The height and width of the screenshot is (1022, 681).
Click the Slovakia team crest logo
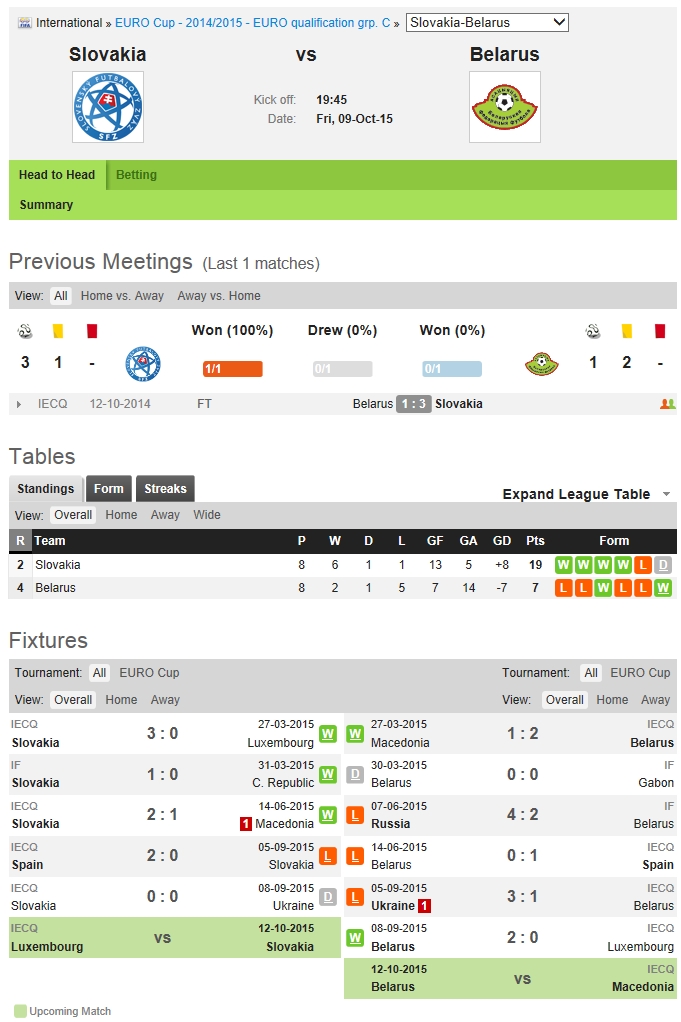(108, 106)
